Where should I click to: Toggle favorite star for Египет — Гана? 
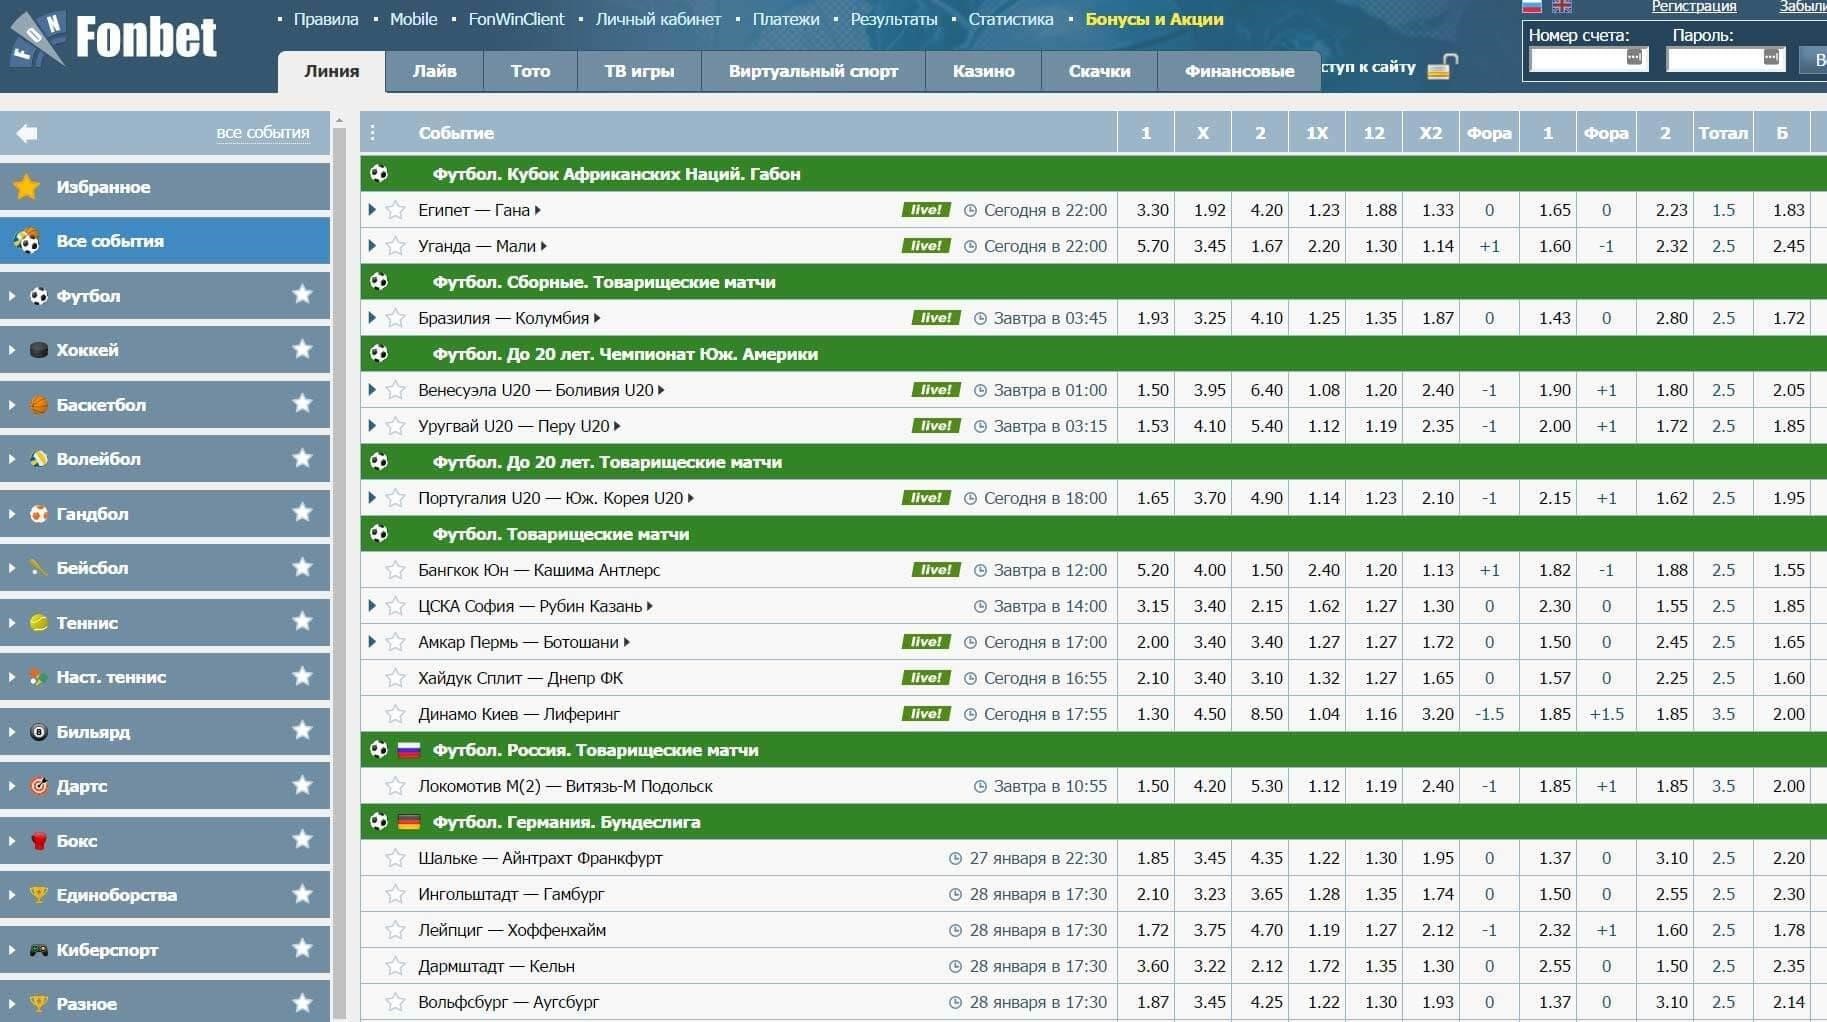[x=396, y=210]
